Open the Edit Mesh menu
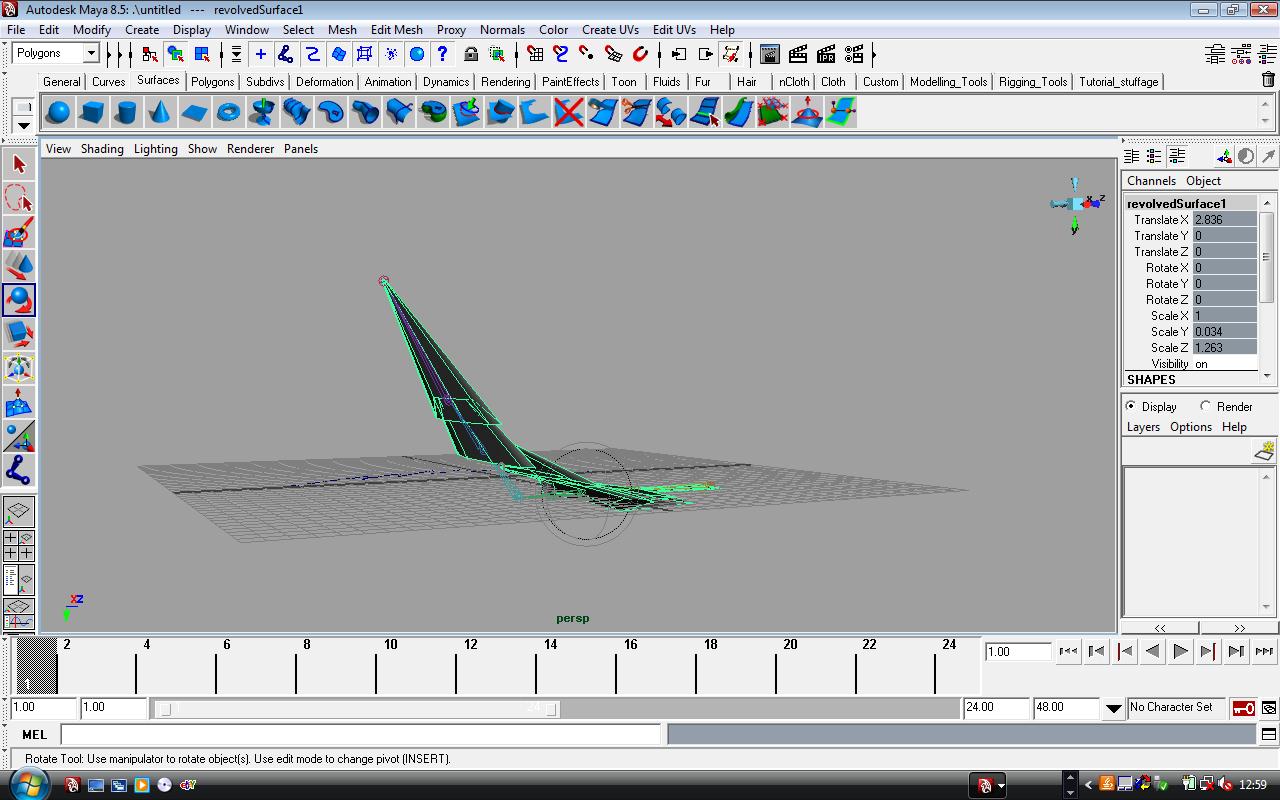 coord(396,29)
